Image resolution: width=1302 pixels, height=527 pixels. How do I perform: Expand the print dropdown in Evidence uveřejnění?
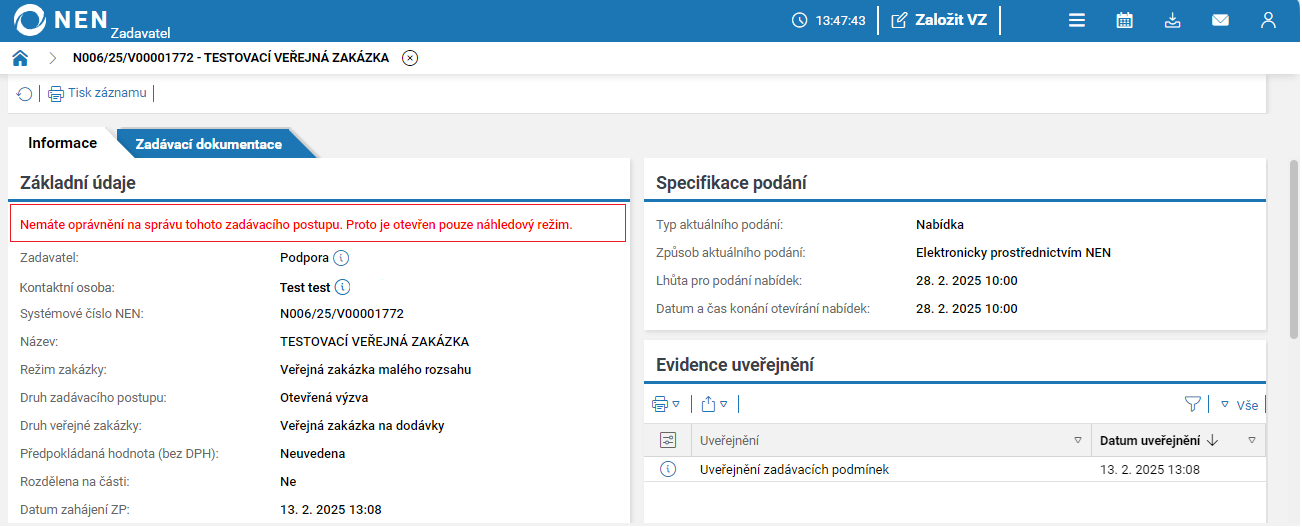tap(666, 404)
